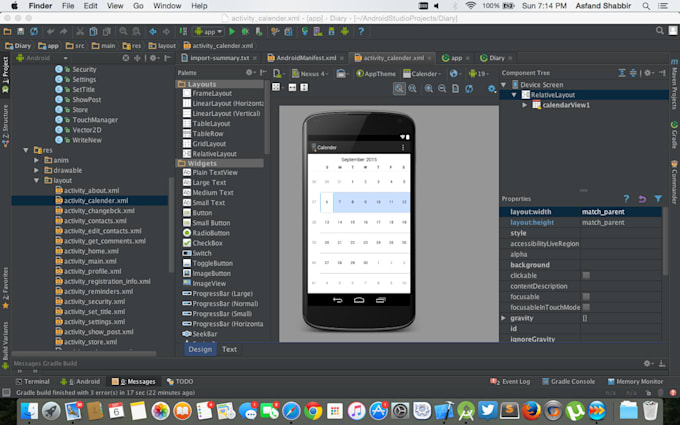Viewport: 680px width, 425px height.
Task: Open the AVD Manager icon
Action: pos(318,31)
